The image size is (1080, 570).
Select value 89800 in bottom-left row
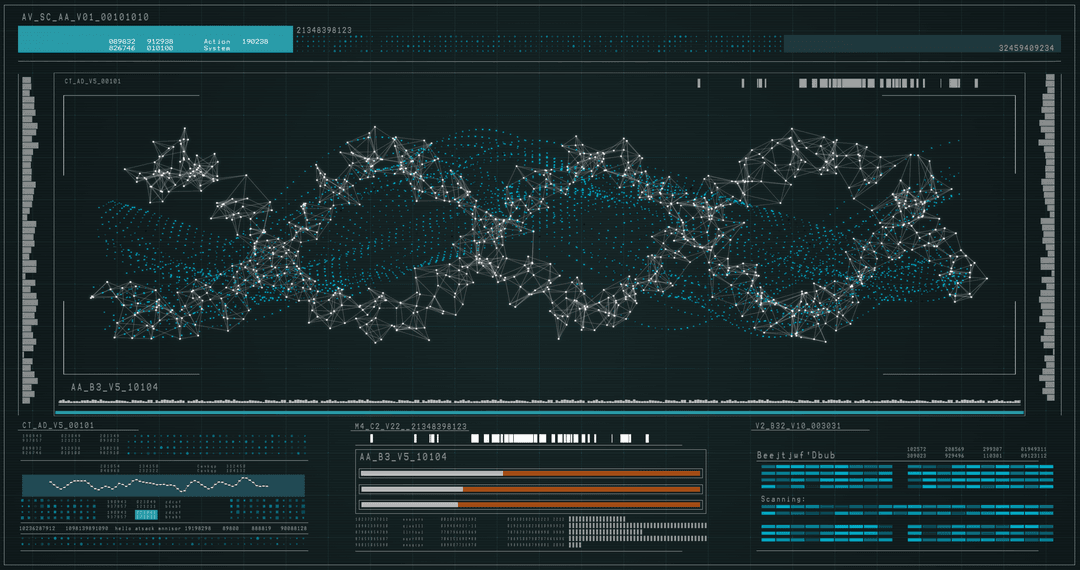click(229, 529)
